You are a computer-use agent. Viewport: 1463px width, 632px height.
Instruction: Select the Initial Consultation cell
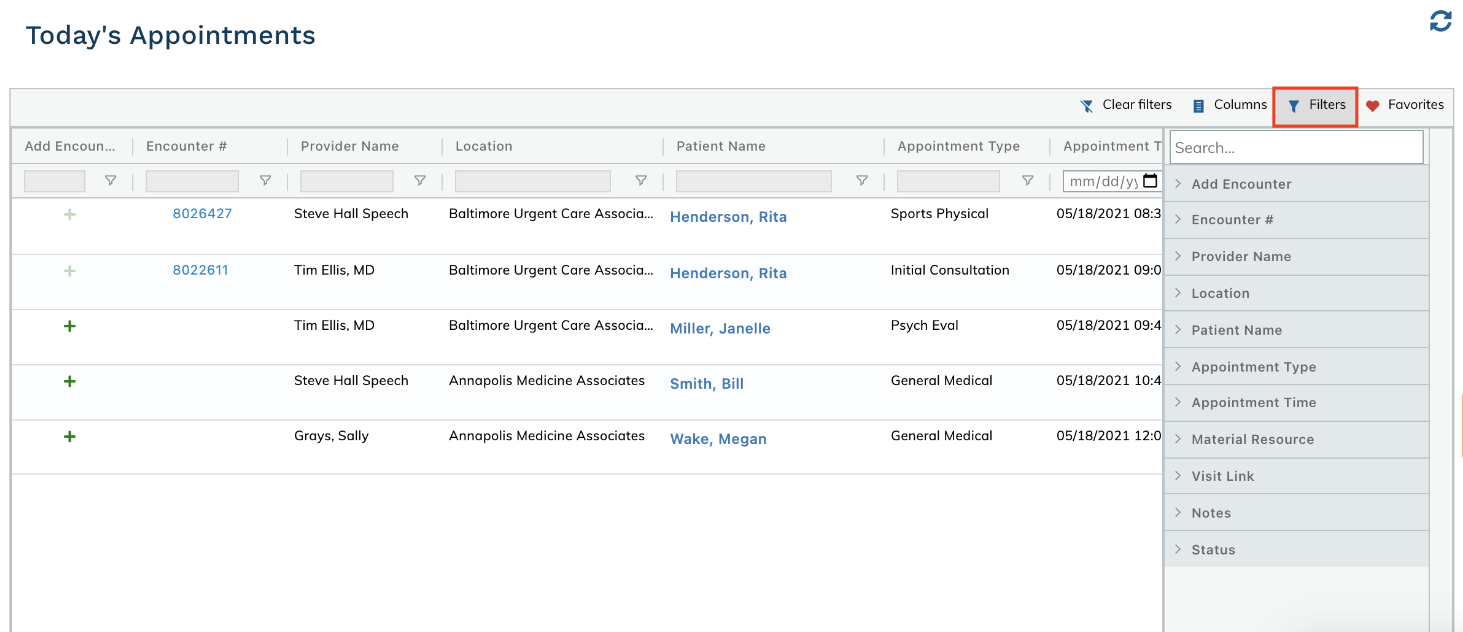pos(950,270)
